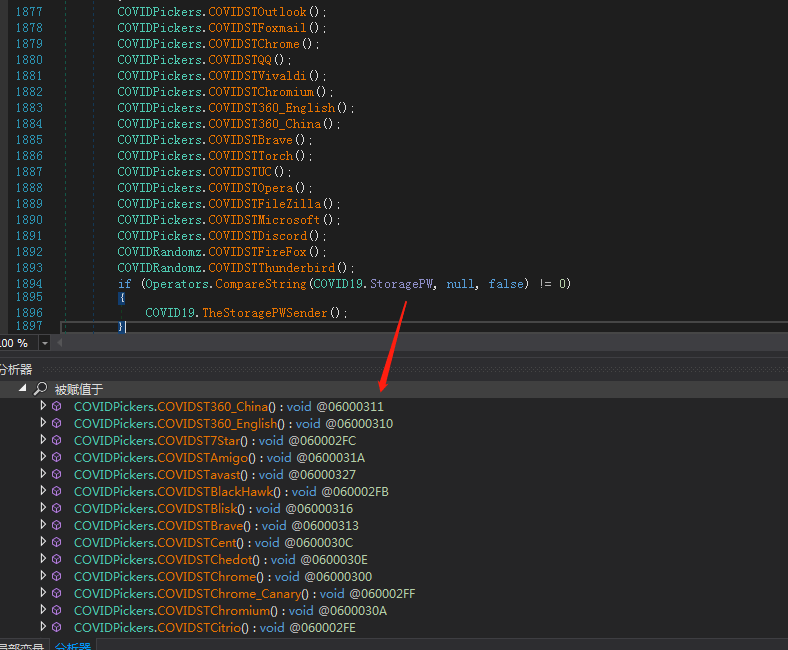Image resolution: width=788 pixels, height=650 pixels.
Task: Click line number 1894 in the gutter
Action: pos(29,284)
